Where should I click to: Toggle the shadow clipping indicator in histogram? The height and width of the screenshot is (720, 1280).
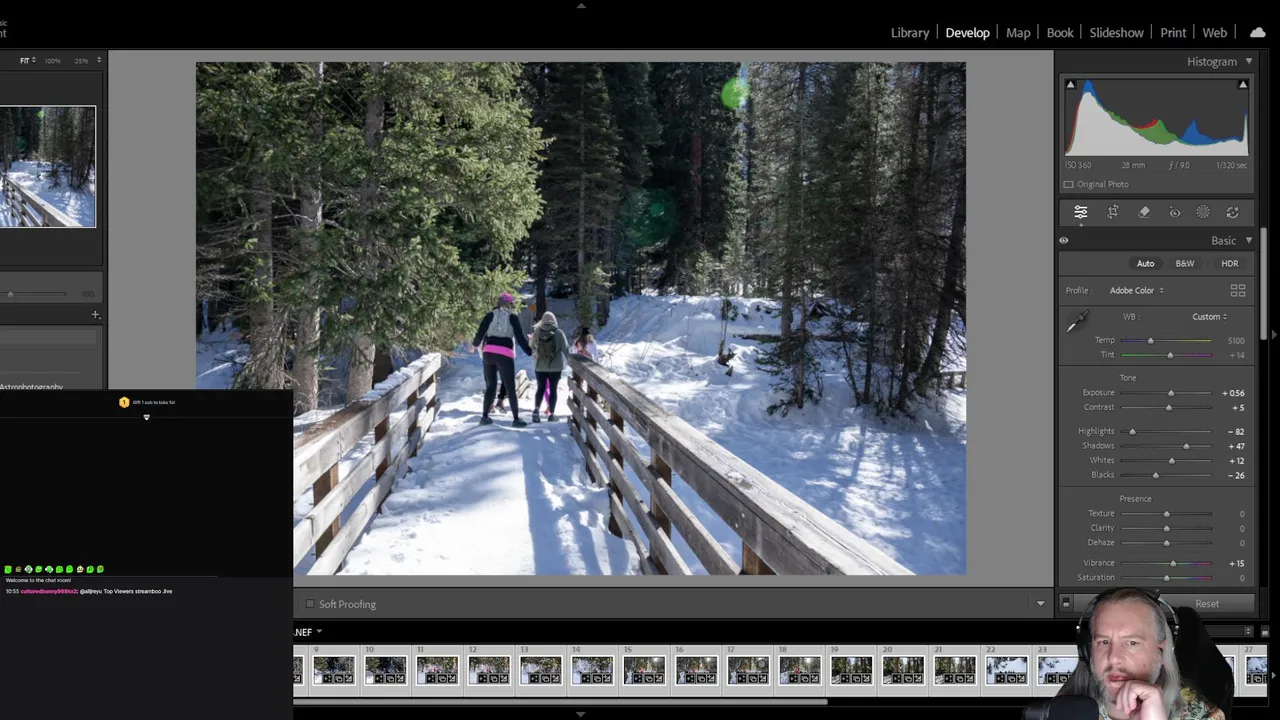click(x=1070, y=85)
